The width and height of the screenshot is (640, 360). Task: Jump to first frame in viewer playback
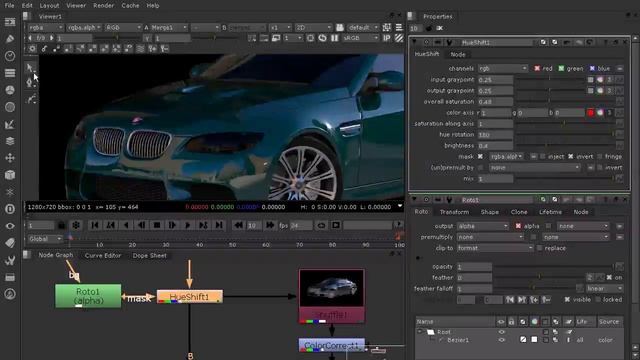(95, 225)
